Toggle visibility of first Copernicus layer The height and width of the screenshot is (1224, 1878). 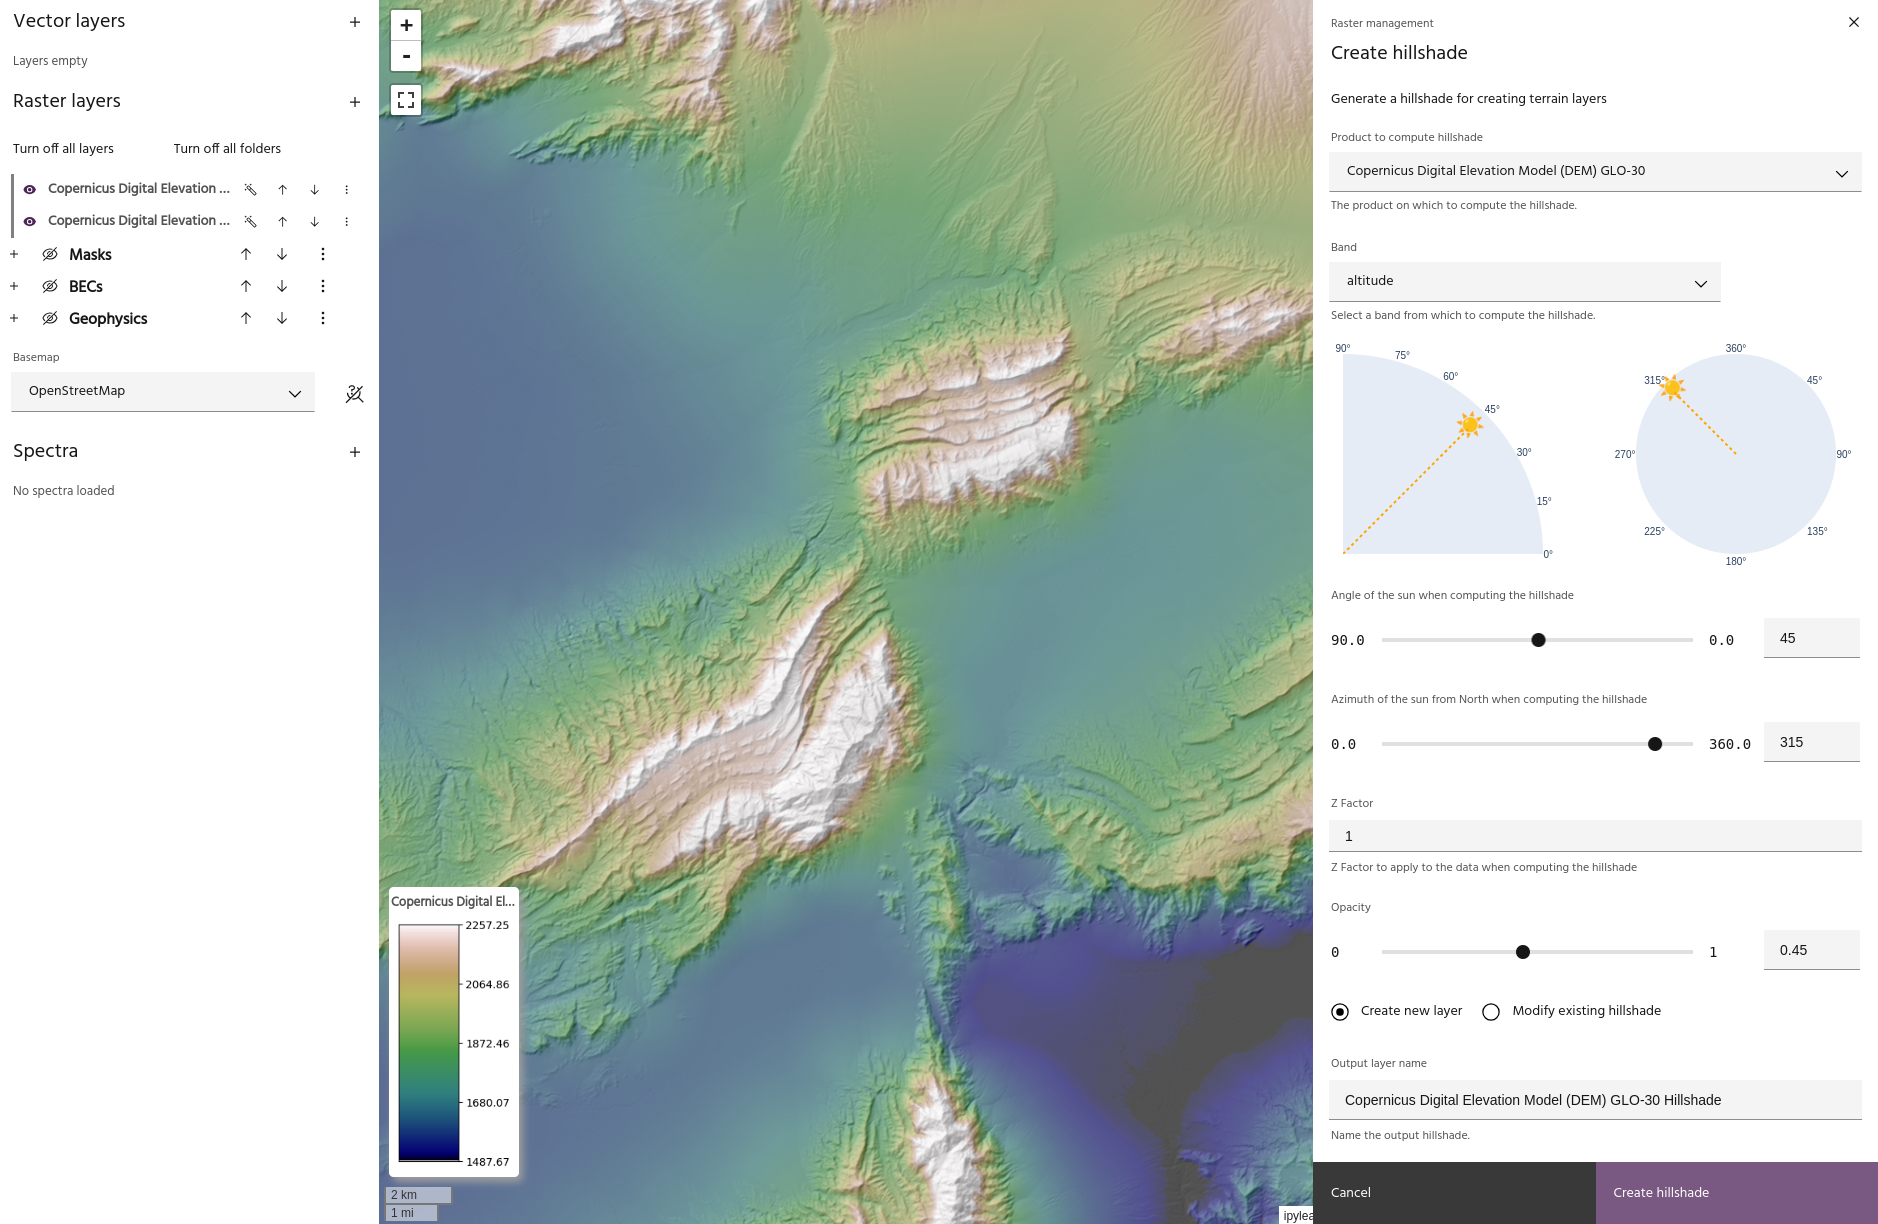point(30,189)
